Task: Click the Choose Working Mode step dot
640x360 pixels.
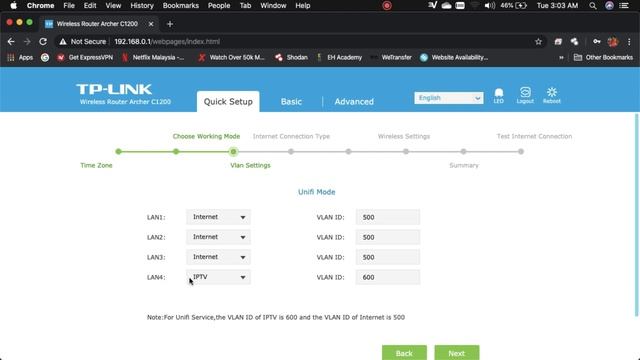Action: pos(176,151)
